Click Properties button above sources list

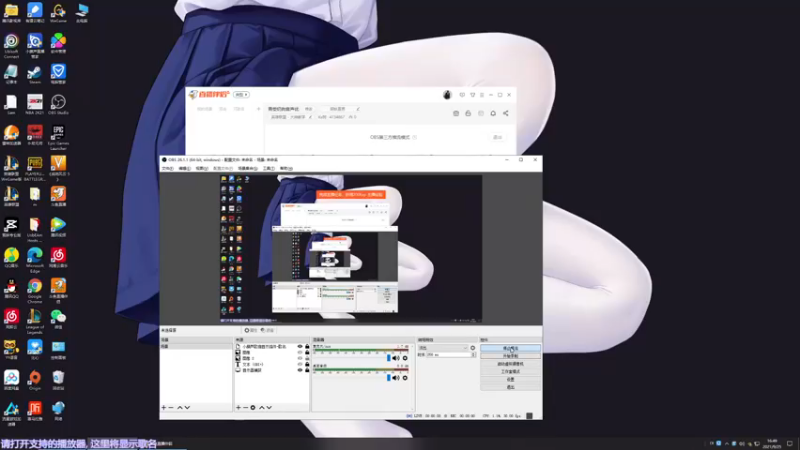251,331
